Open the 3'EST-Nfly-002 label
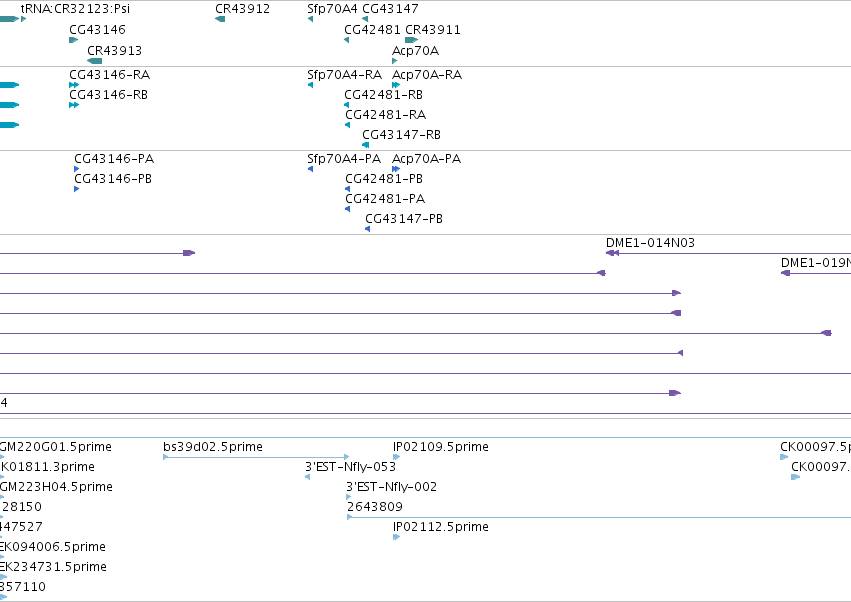Viewport: 851px width, 602px height. [x=392, y=487]
